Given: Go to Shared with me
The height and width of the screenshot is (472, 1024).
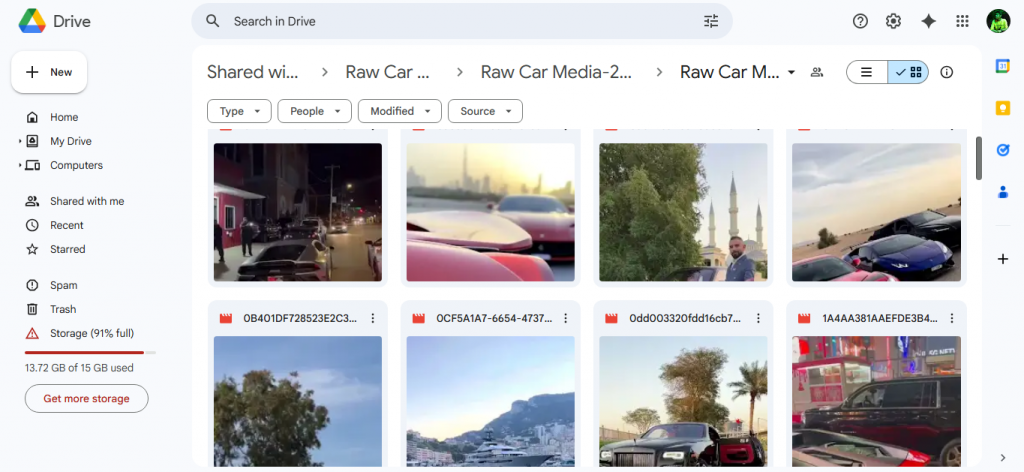Looking at the screenshot, I should [86, 201].
